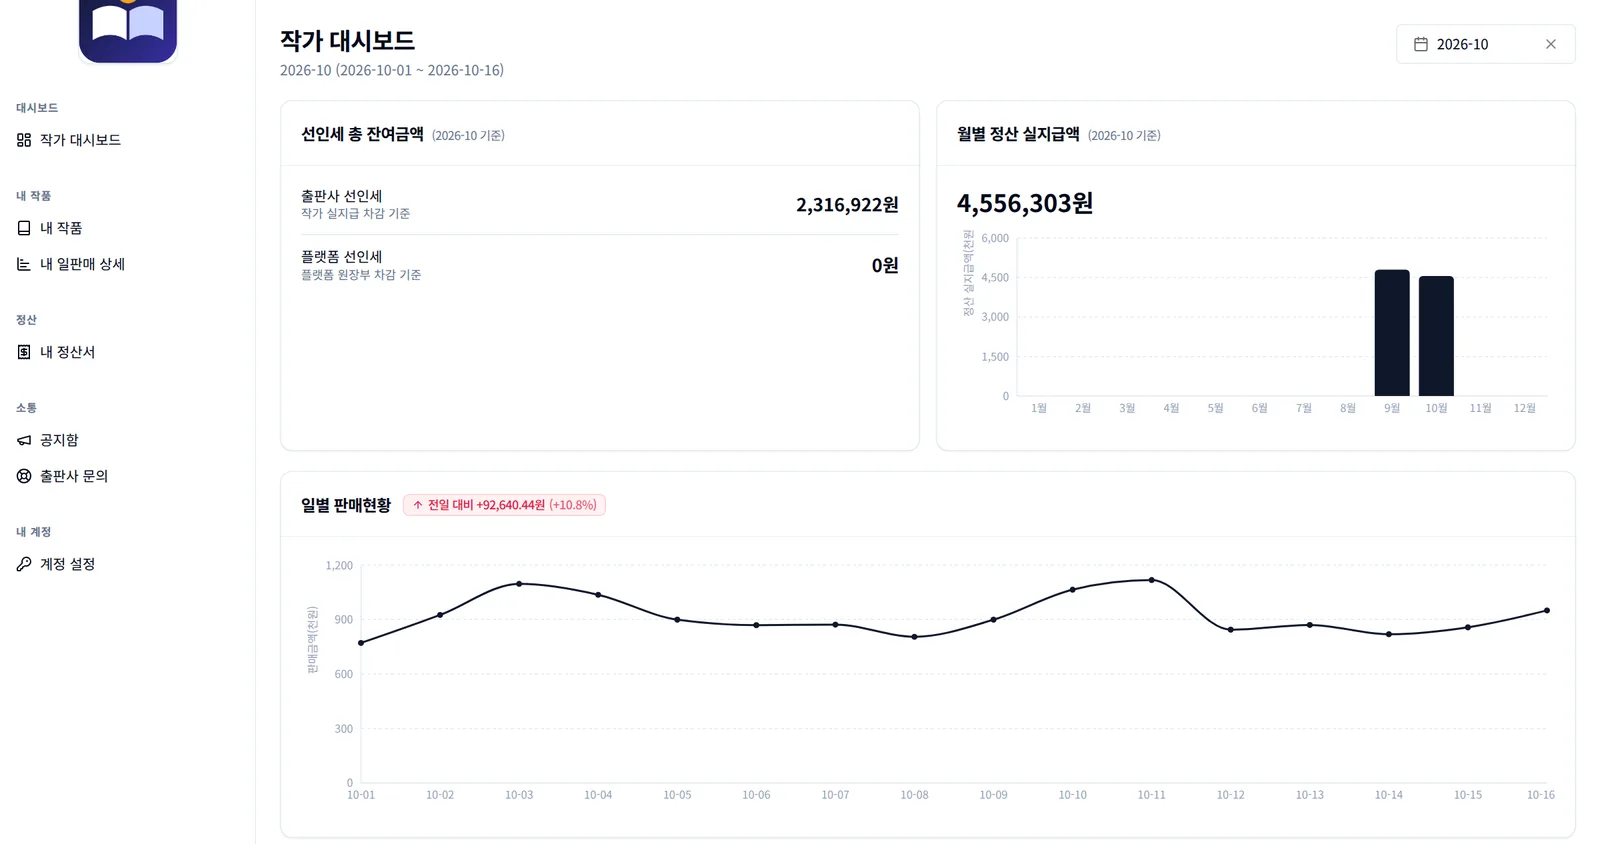Navigate to 내 정산서
Screen dimensions: 1600x844
click(128, 352)
